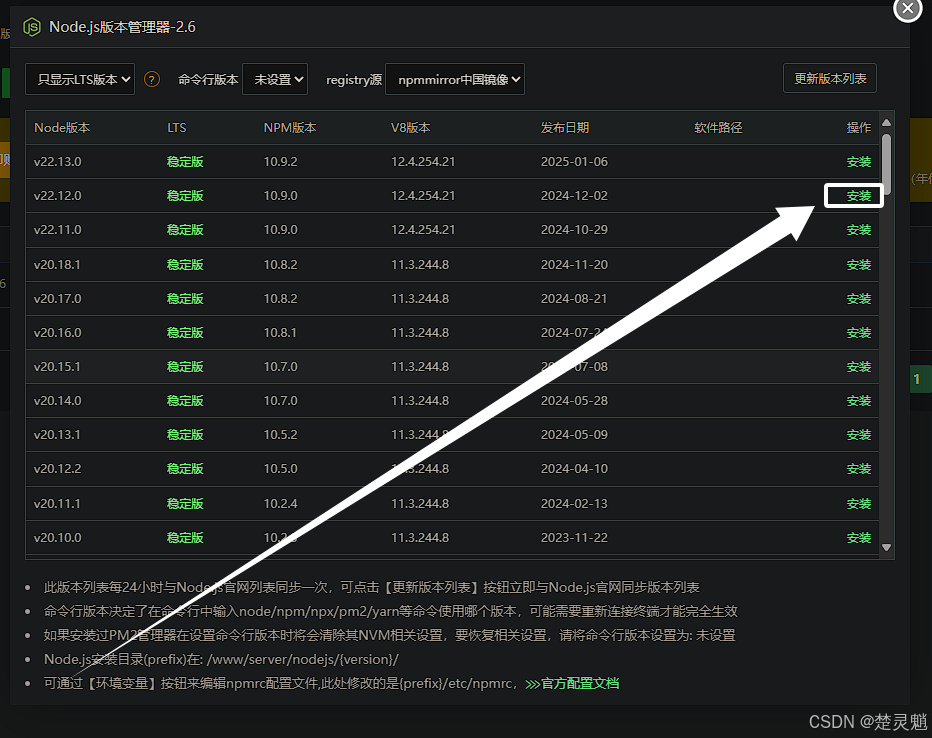Screen dimensions: 932x738
Task: Select the v20.14.0 version cell
Action: [58, 400]
